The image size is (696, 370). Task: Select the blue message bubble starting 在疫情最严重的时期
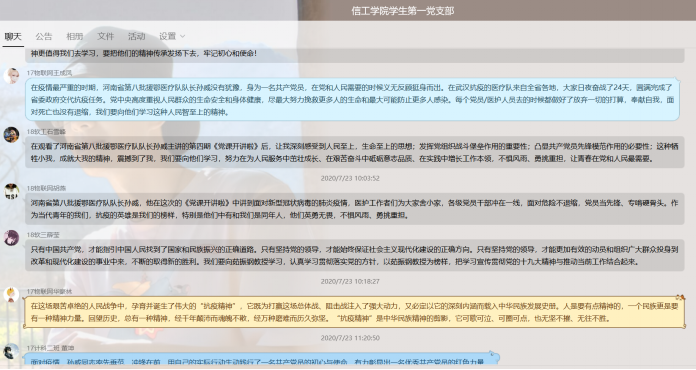(x=352, y=100)
